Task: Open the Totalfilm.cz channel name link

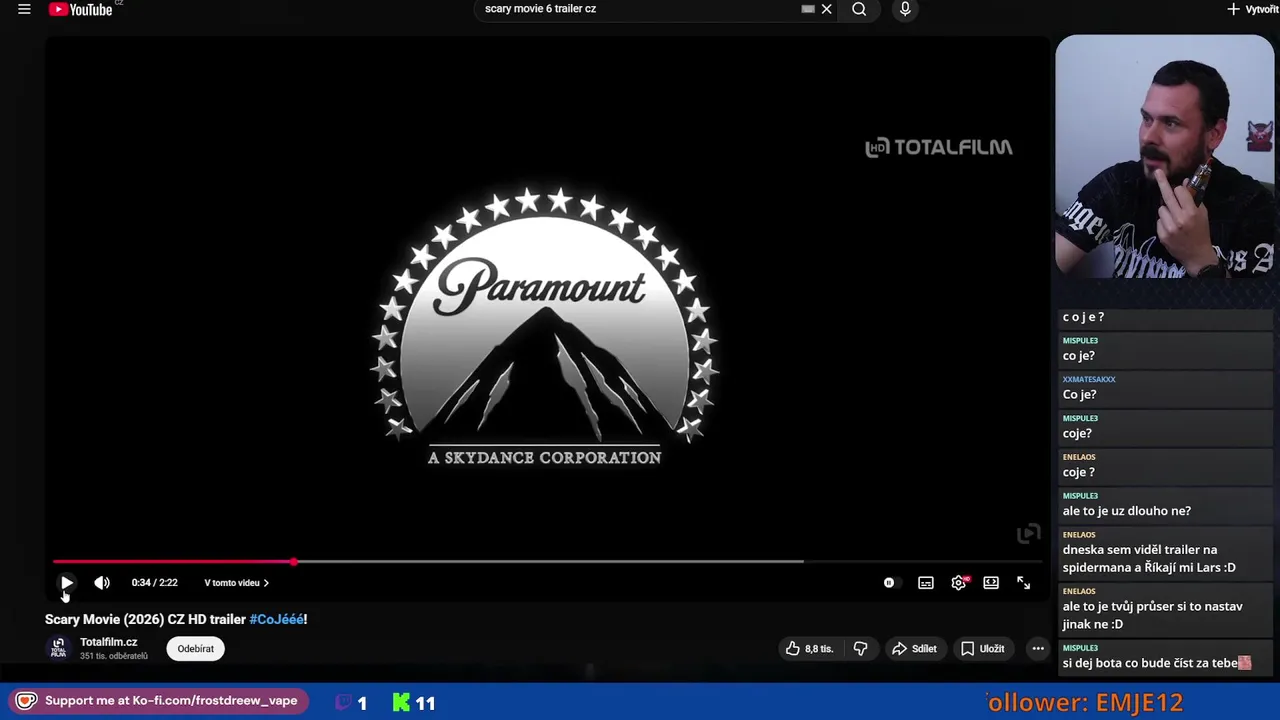Action: click(x=109, y=642)
